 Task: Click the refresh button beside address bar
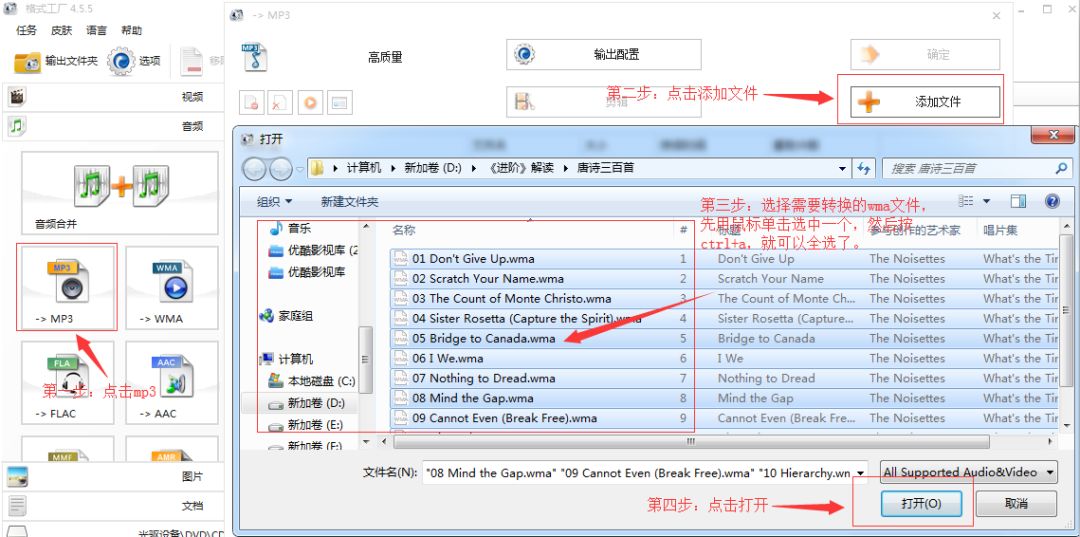863,168
